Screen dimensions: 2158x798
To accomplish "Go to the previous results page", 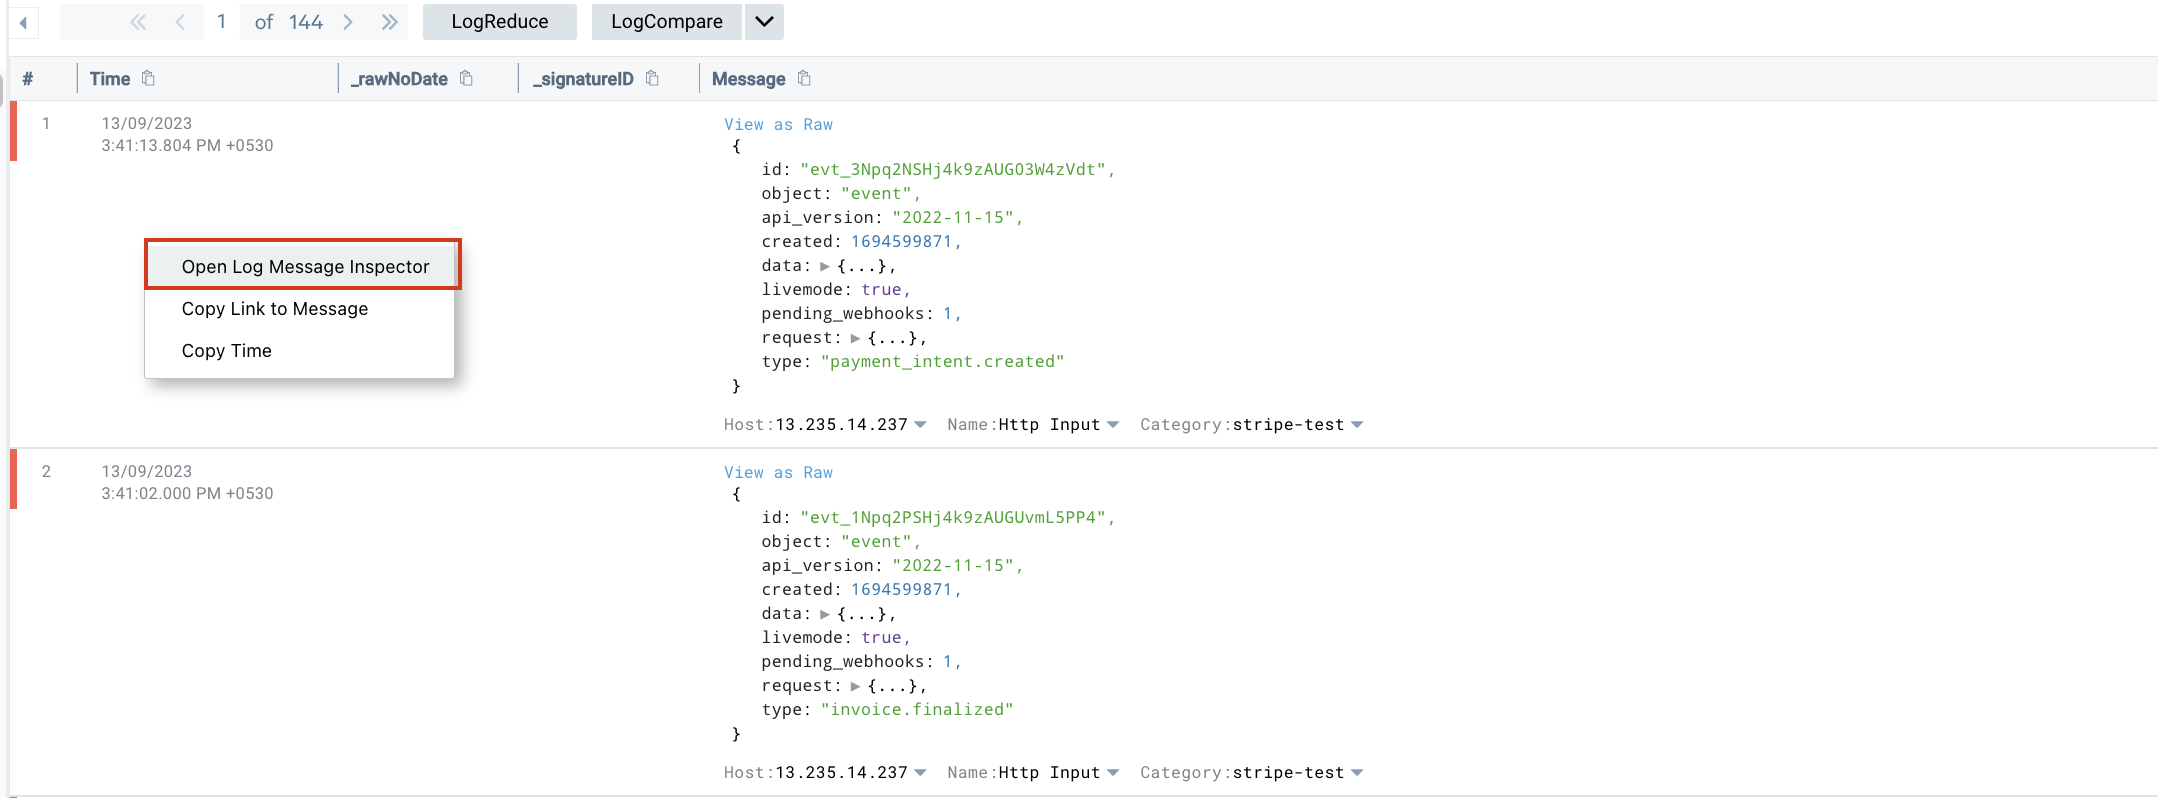I will click(180, 22).
